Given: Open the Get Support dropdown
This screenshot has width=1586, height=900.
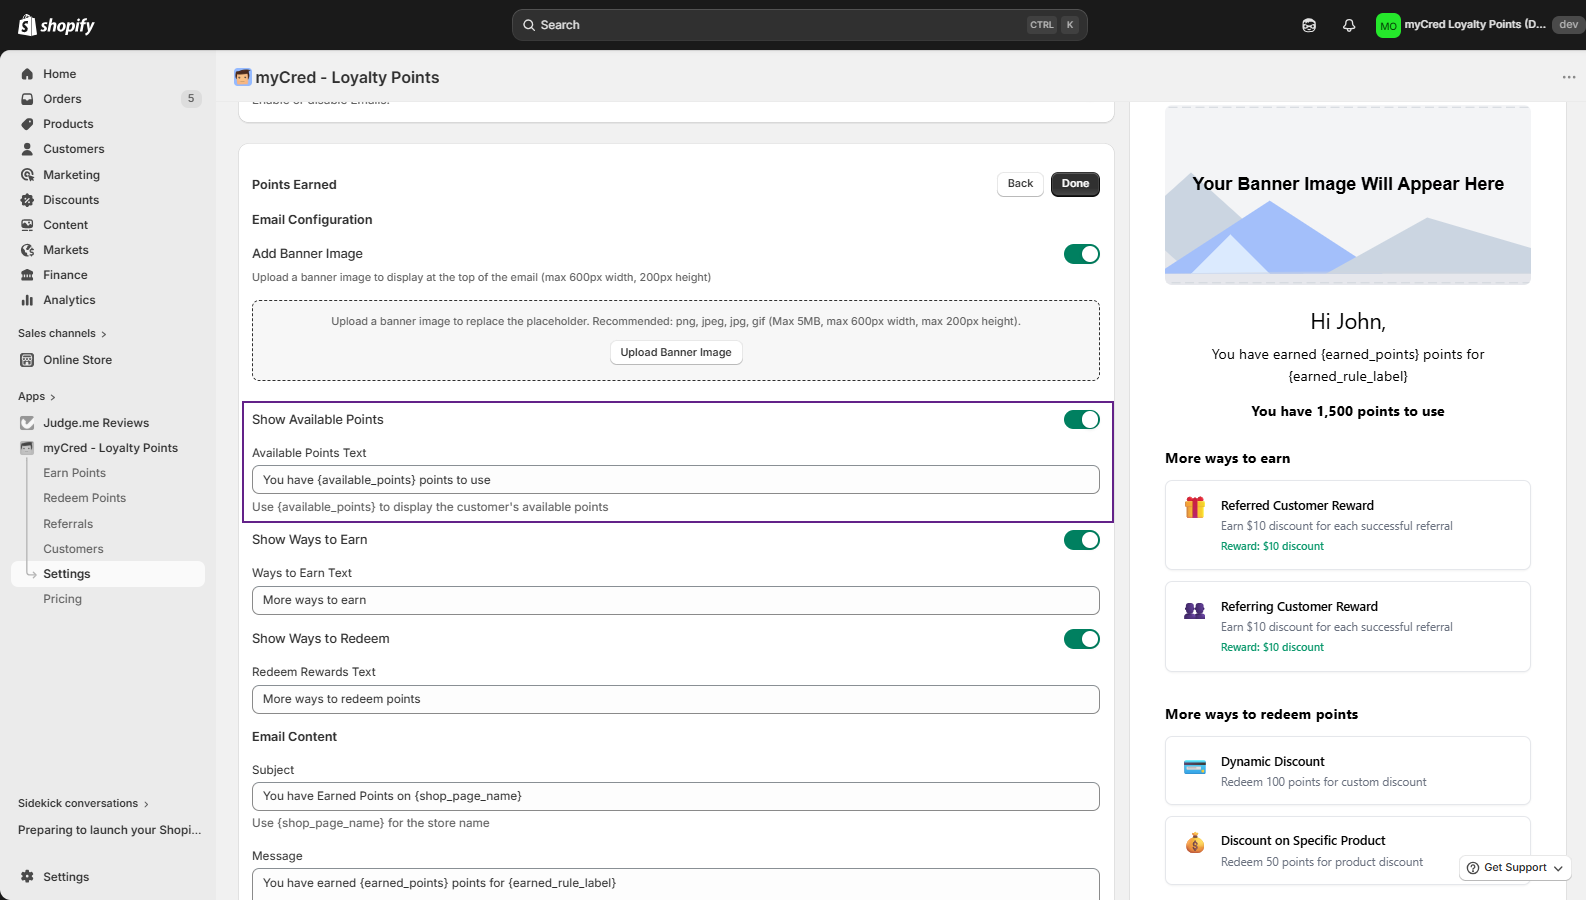Looking at the screenshot, I should 1515,868.
